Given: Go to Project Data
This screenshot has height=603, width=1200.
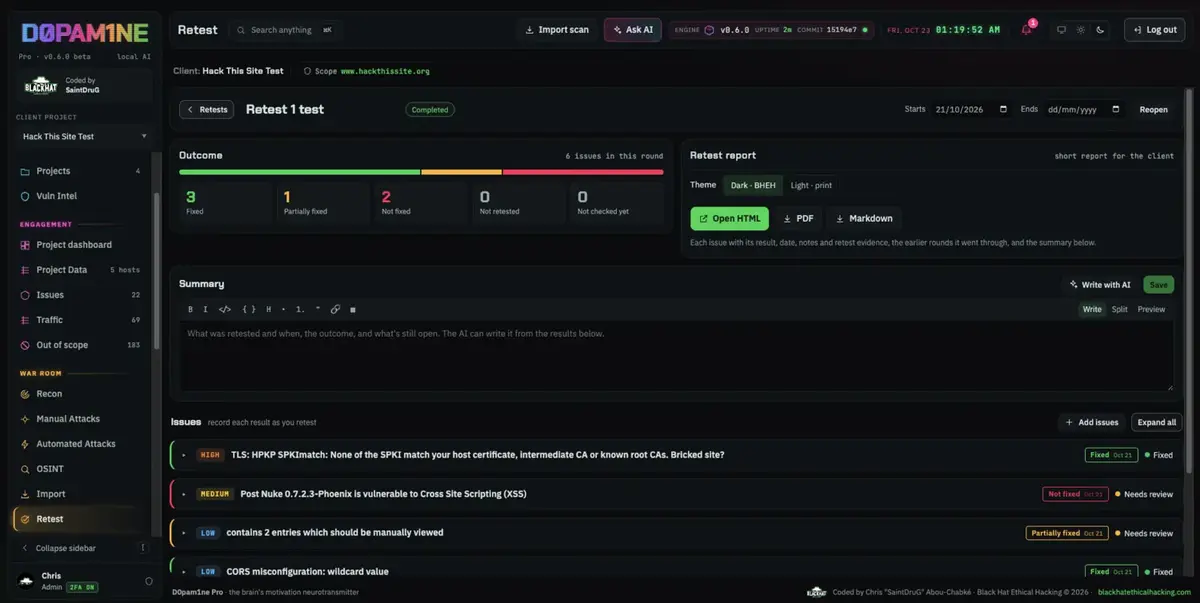Looking at the screenshot, I should 80,270.
